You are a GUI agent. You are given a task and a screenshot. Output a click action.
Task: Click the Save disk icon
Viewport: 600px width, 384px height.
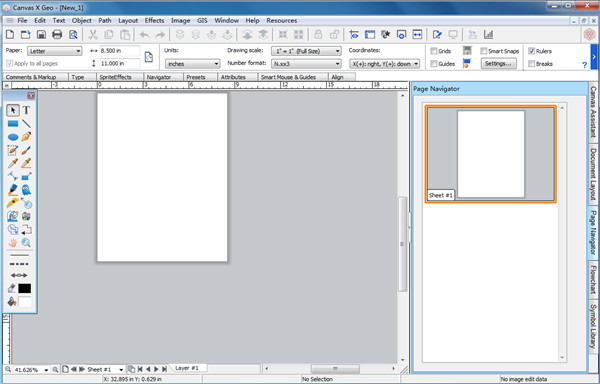(41, 35)
